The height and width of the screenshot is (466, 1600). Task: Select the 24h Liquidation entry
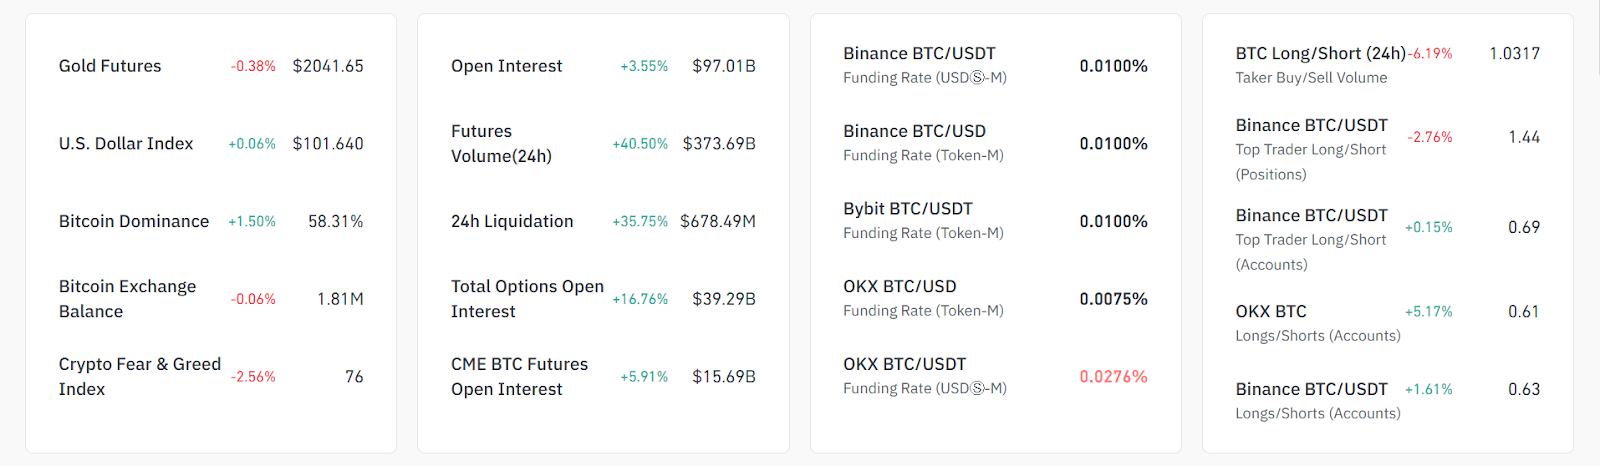coord(512,222)
